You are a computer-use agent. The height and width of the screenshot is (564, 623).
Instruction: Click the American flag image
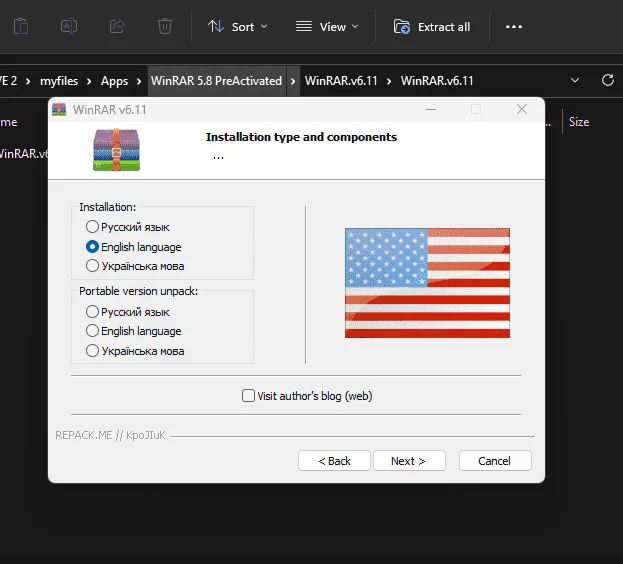427,283
